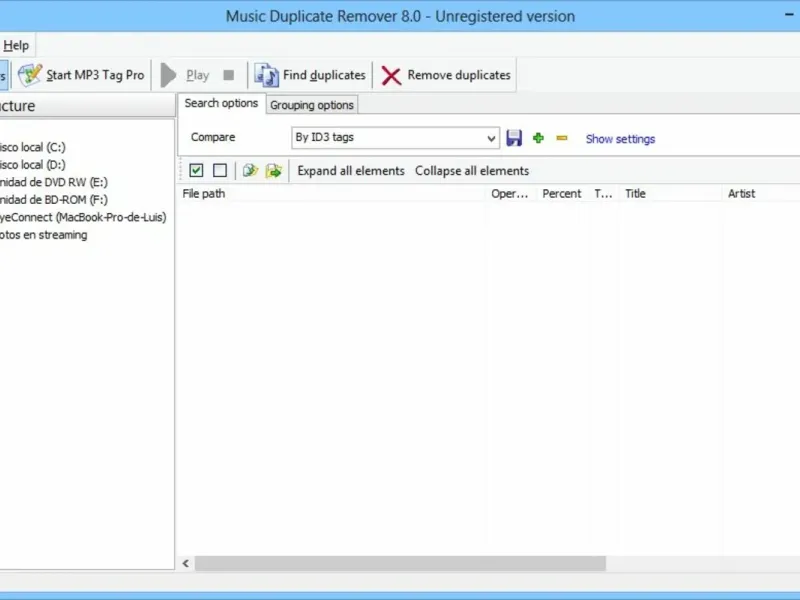The width and height of the screenshot is (800, 600).
Task: Click Find duplicates in the toolbar
Action: click(310, 75)
